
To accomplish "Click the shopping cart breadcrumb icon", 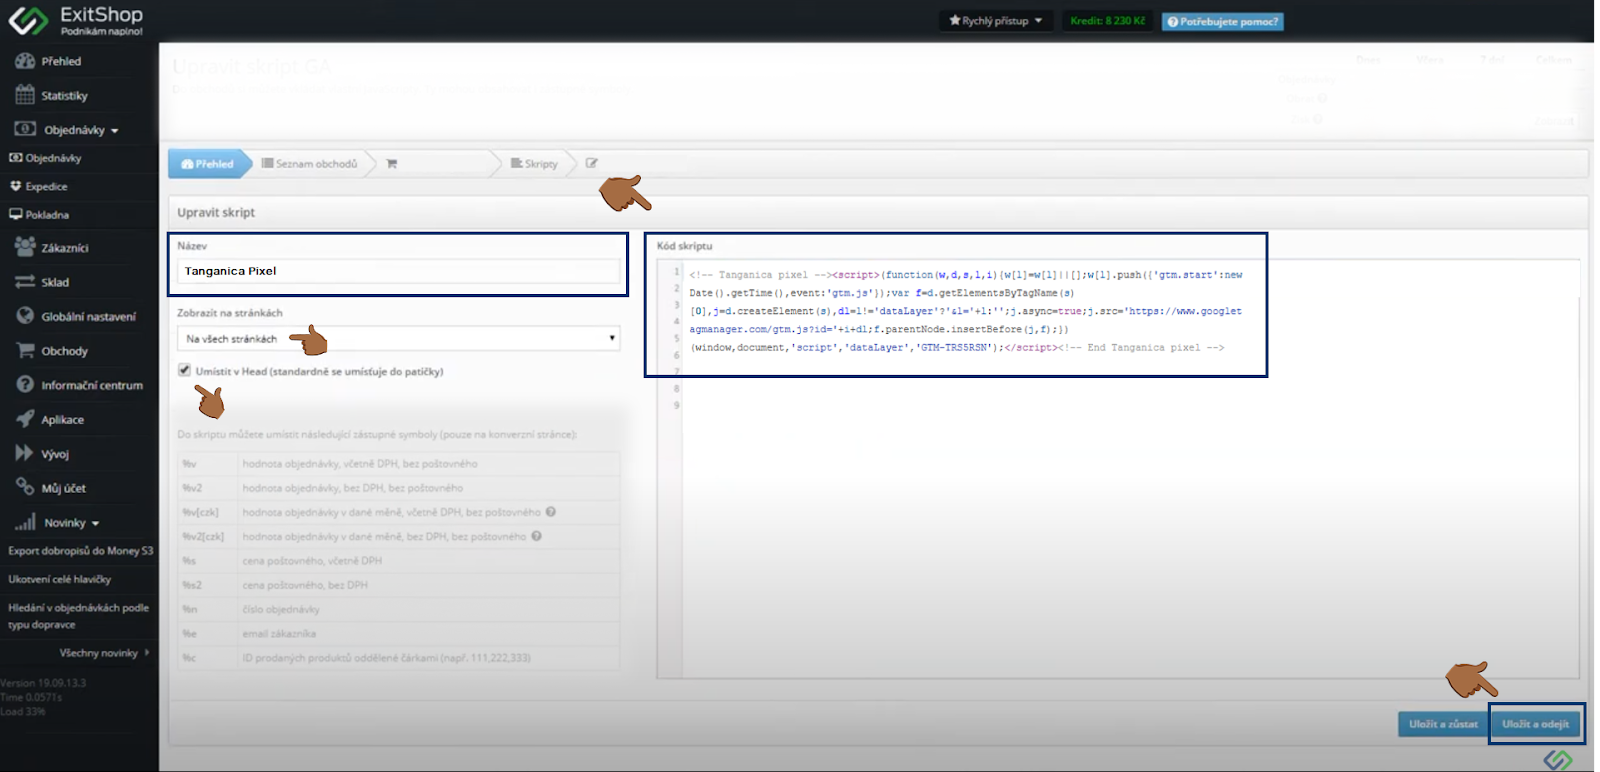I will 392,163.
